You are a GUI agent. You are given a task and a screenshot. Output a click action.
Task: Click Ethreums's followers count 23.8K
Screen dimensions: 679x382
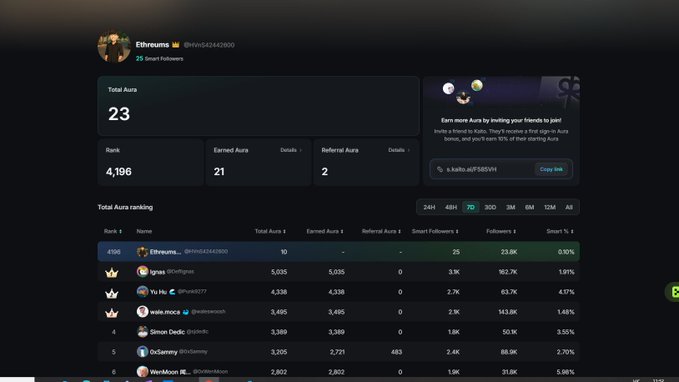509,252
